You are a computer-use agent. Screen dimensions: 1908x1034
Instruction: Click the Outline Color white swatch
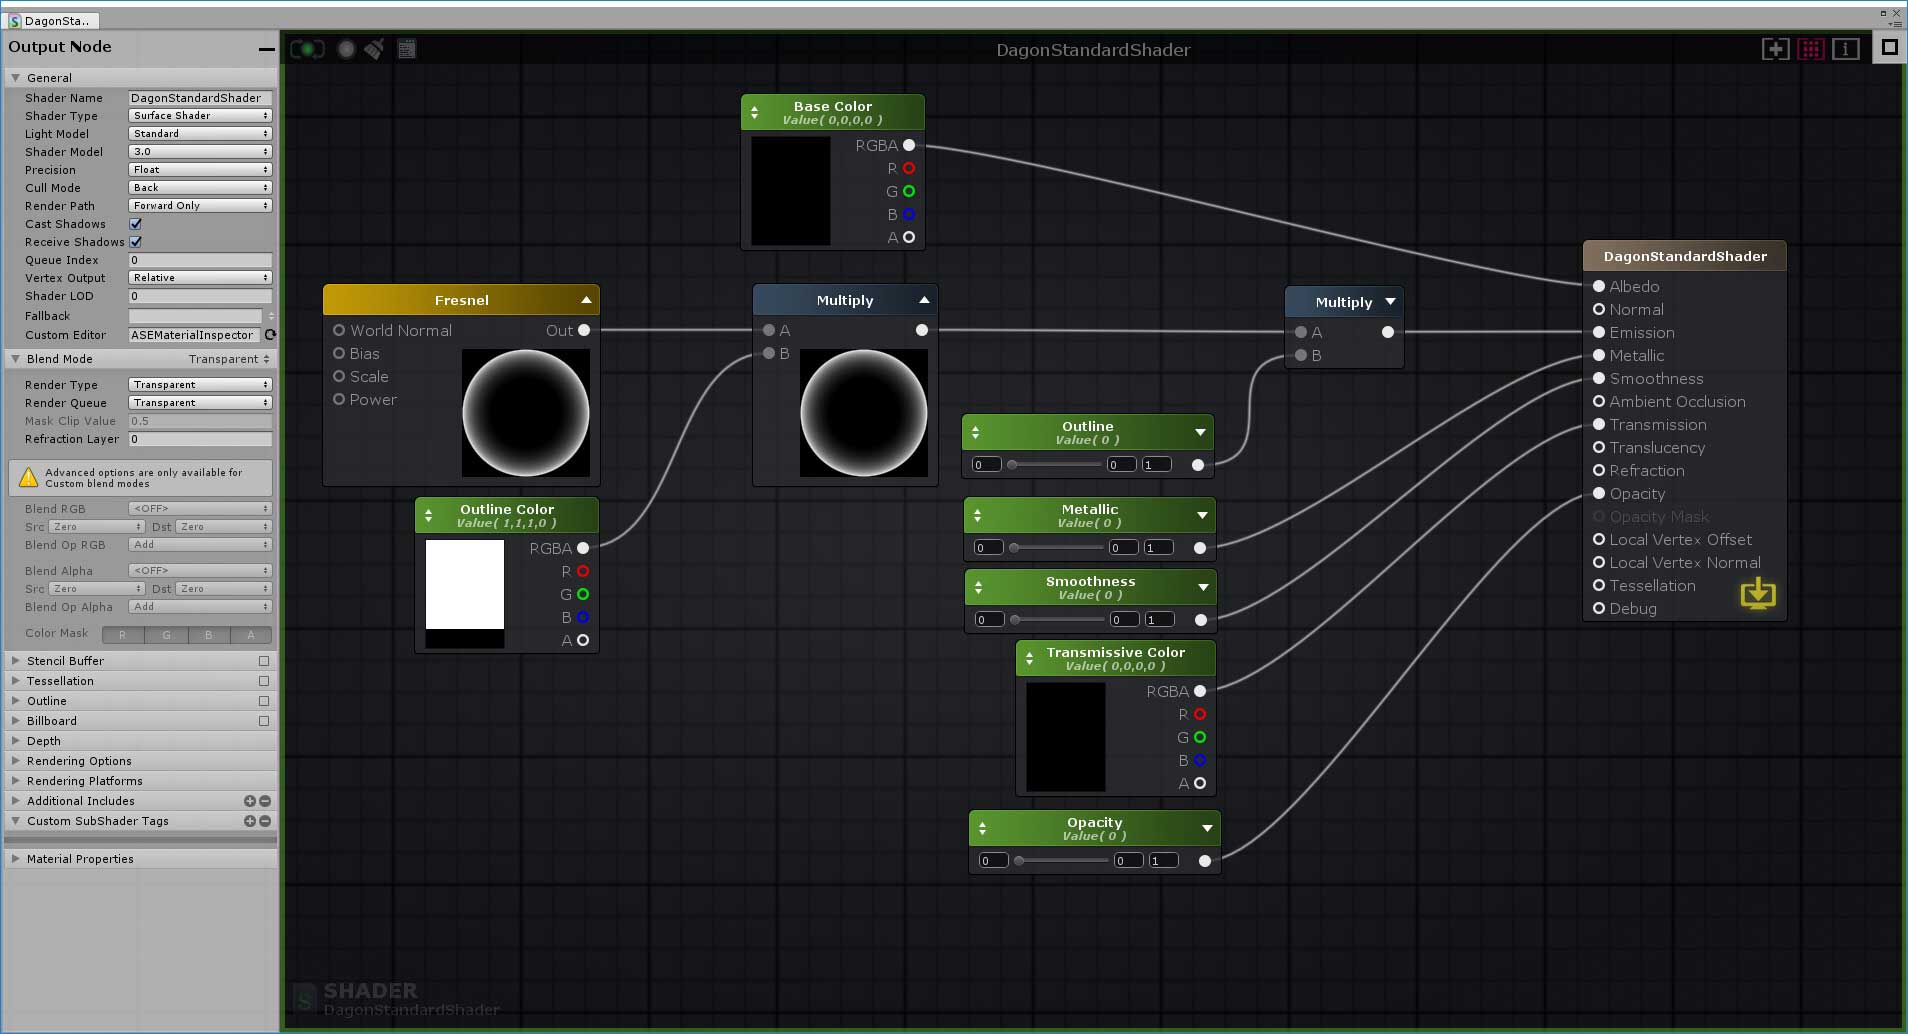[465, 585]
